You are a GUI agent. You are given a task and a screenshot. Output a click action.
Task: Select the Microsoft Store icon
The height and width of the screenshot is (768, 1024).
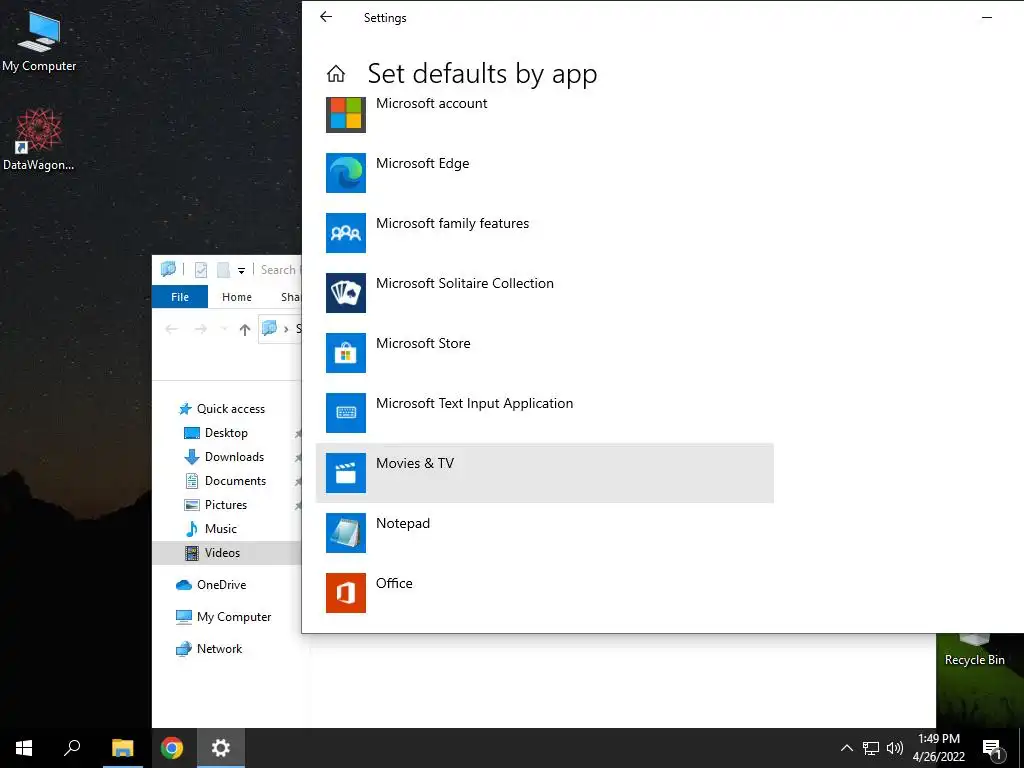(x=345, y=353)
